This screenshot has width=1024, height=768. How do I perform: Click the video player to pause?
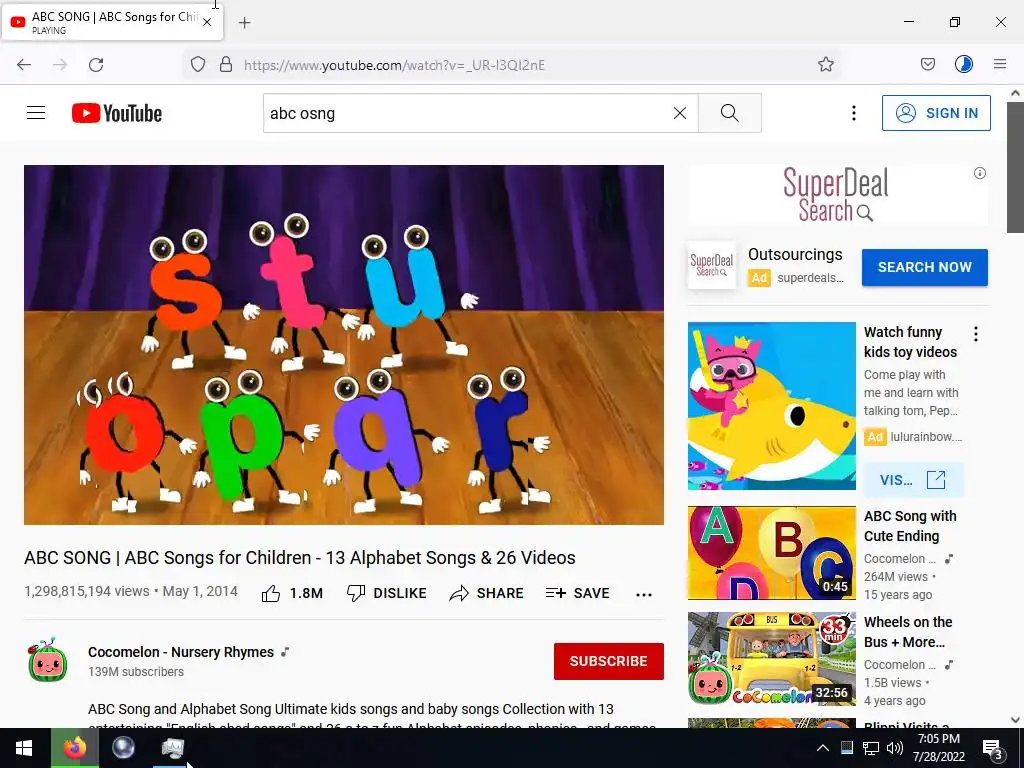[344, 345]
